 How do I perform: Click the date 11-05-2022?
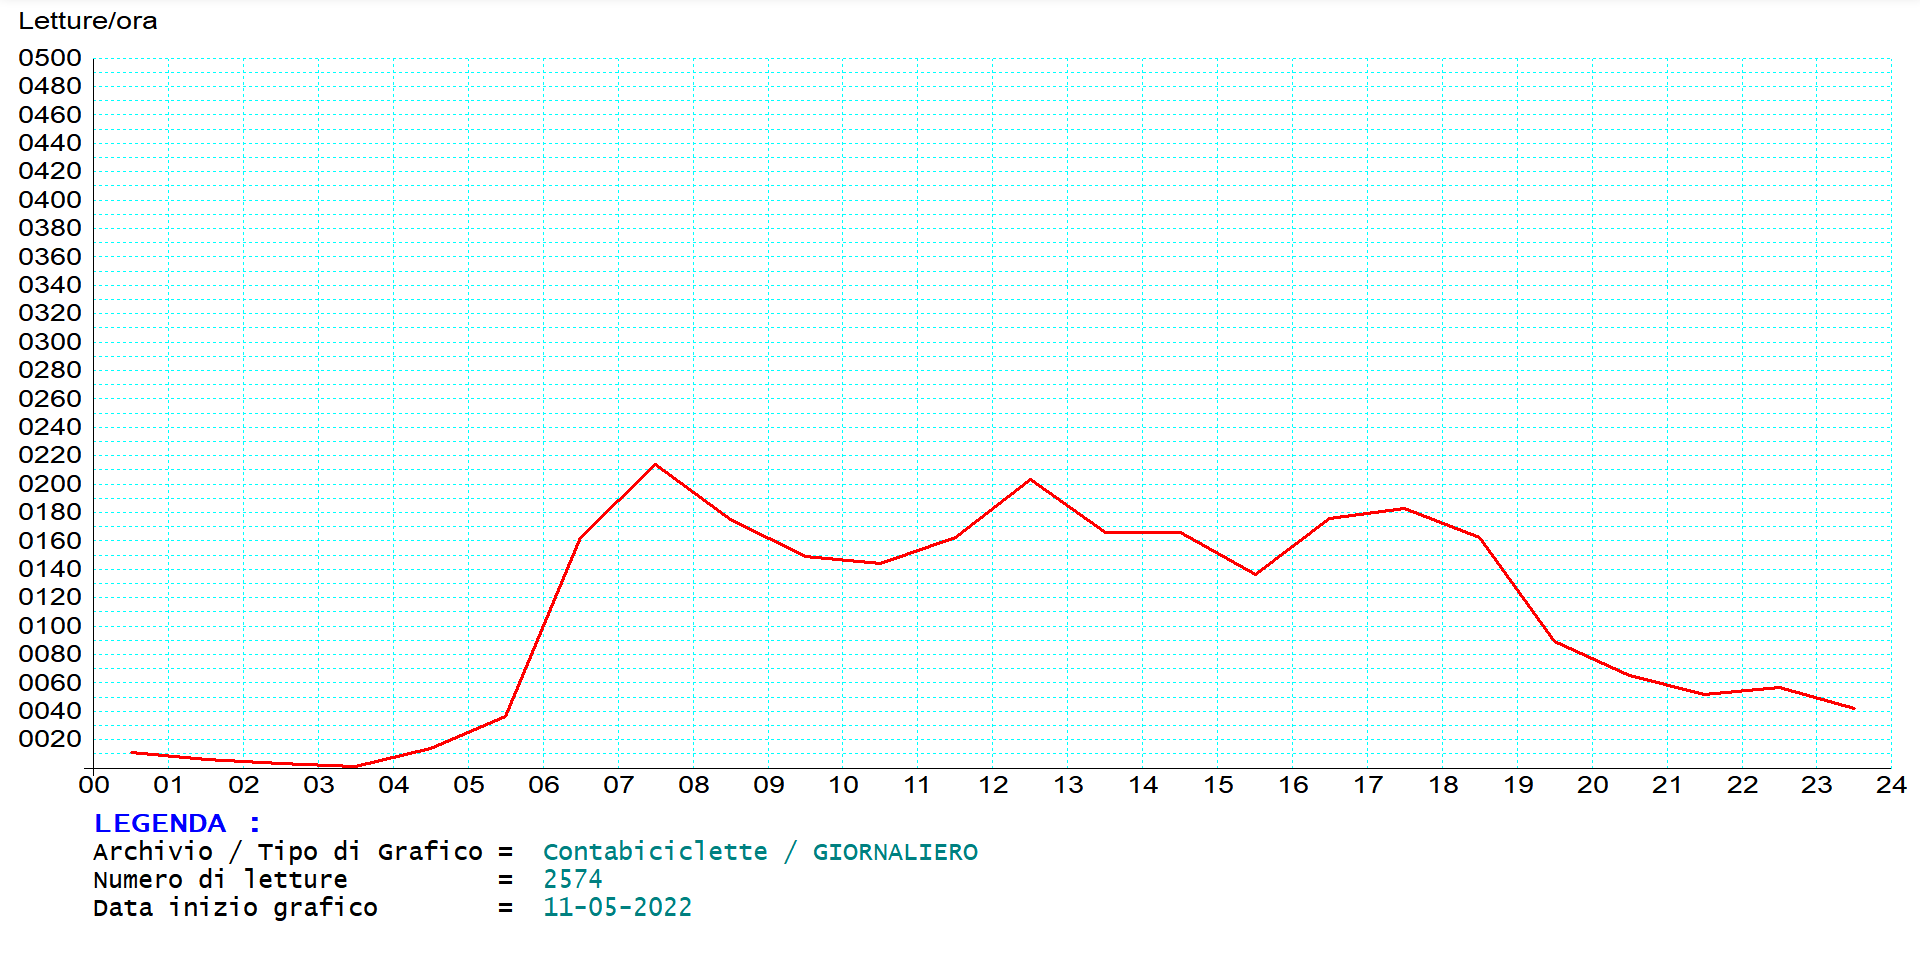click(x=617, y=908)
